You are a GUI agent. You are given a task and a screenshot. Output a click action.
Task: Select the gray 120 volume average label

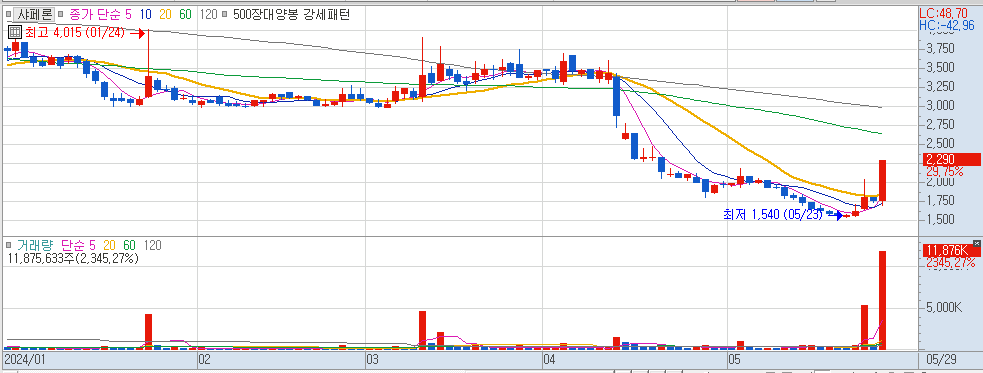(152, 246)
